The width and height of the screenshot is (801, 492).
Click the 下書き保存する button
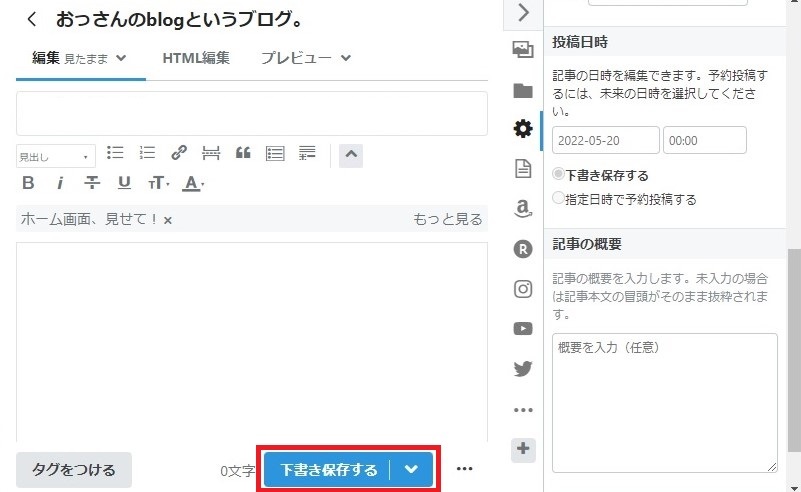pos(328,469)
